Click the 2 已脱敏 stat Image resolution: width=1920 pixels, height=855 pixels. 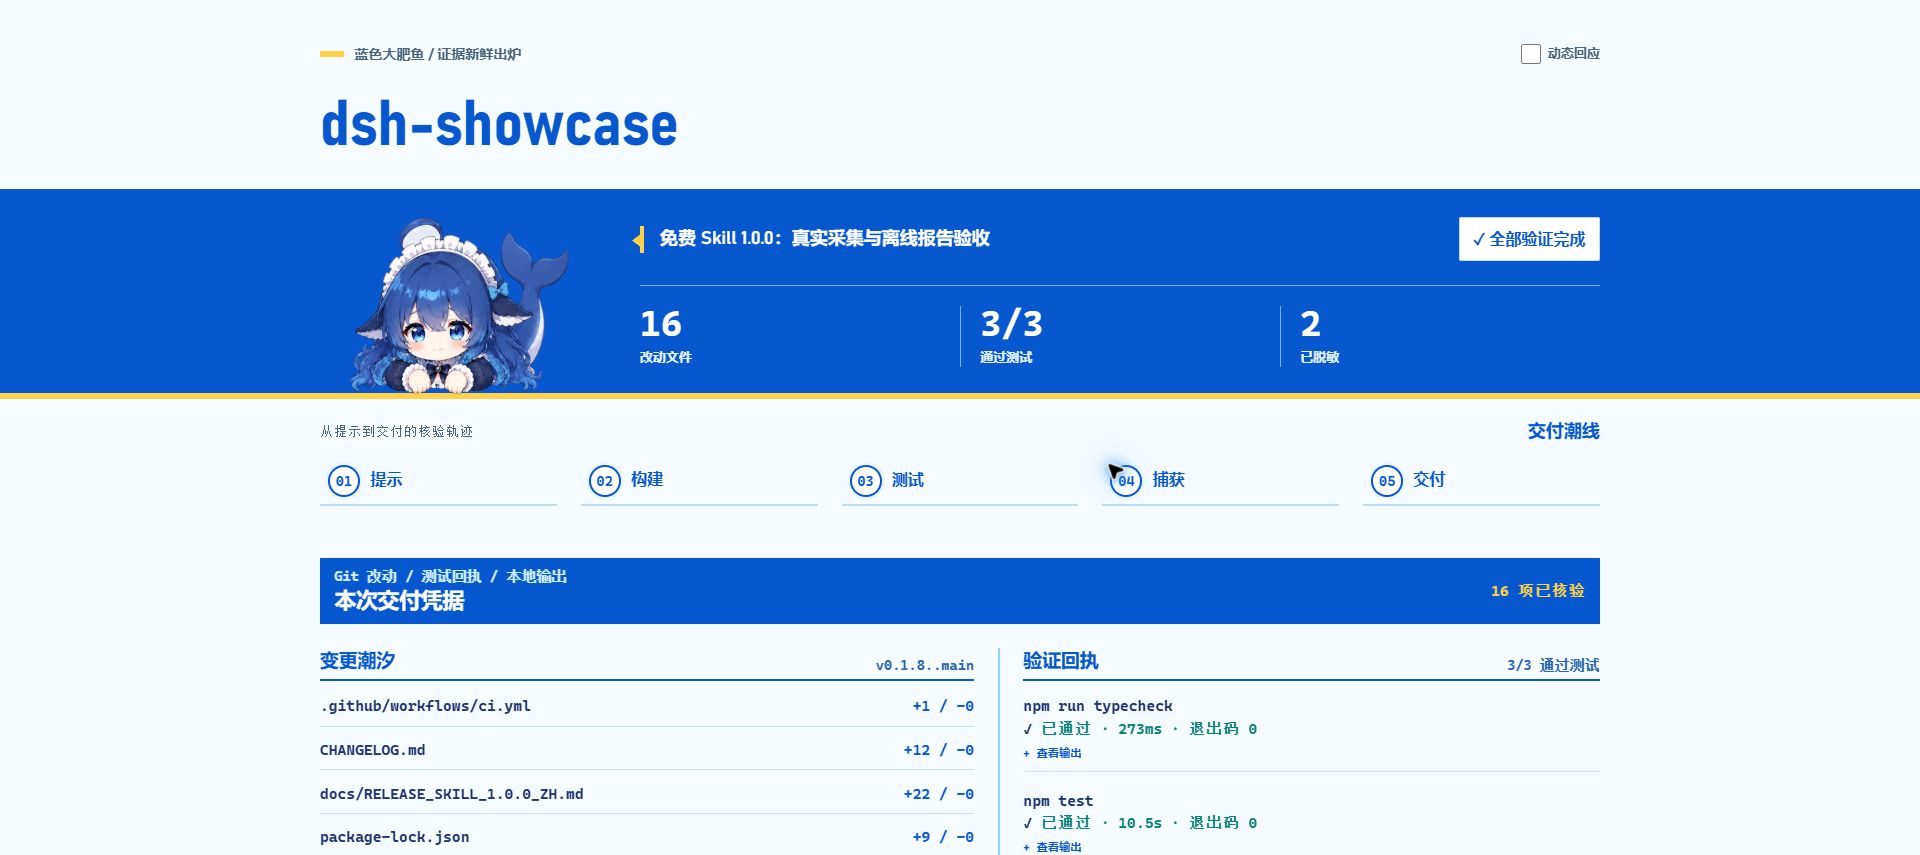tap(1319, 337)
